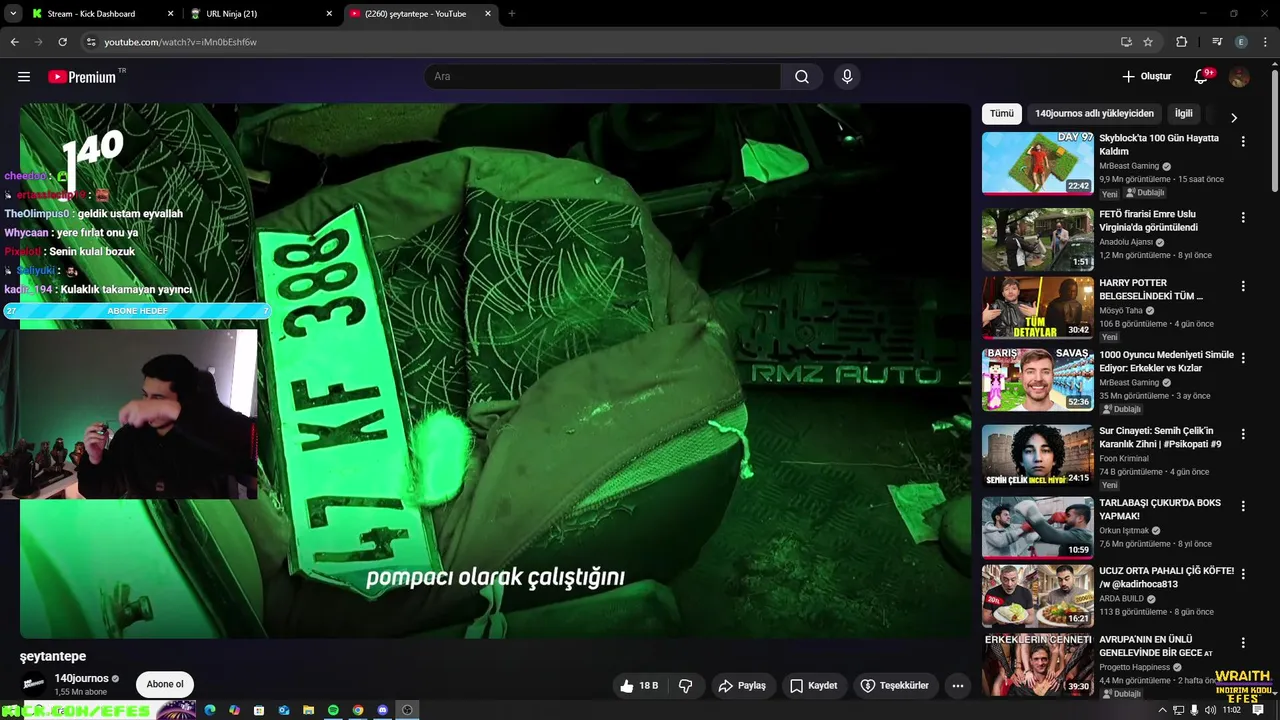Open options for 1000 Oyuncu Medeniyeti video
Screen dimensions: 1280x720
(1243, 358)
